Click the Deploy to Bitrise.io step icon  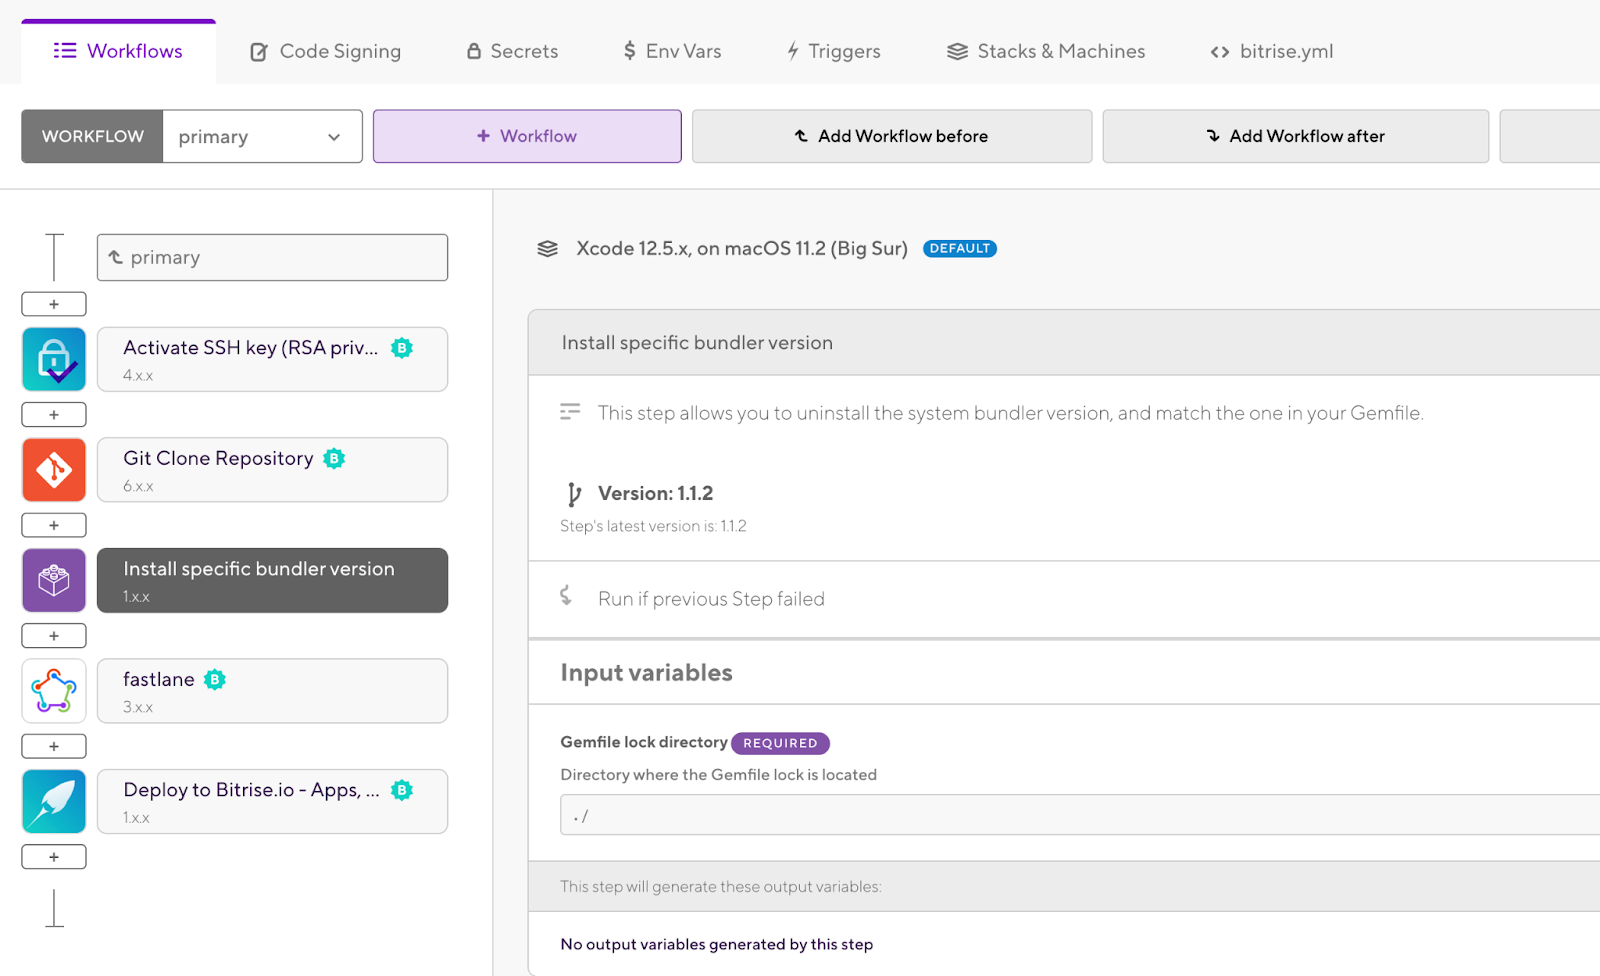pyautogui.click(x=54, y=801)
